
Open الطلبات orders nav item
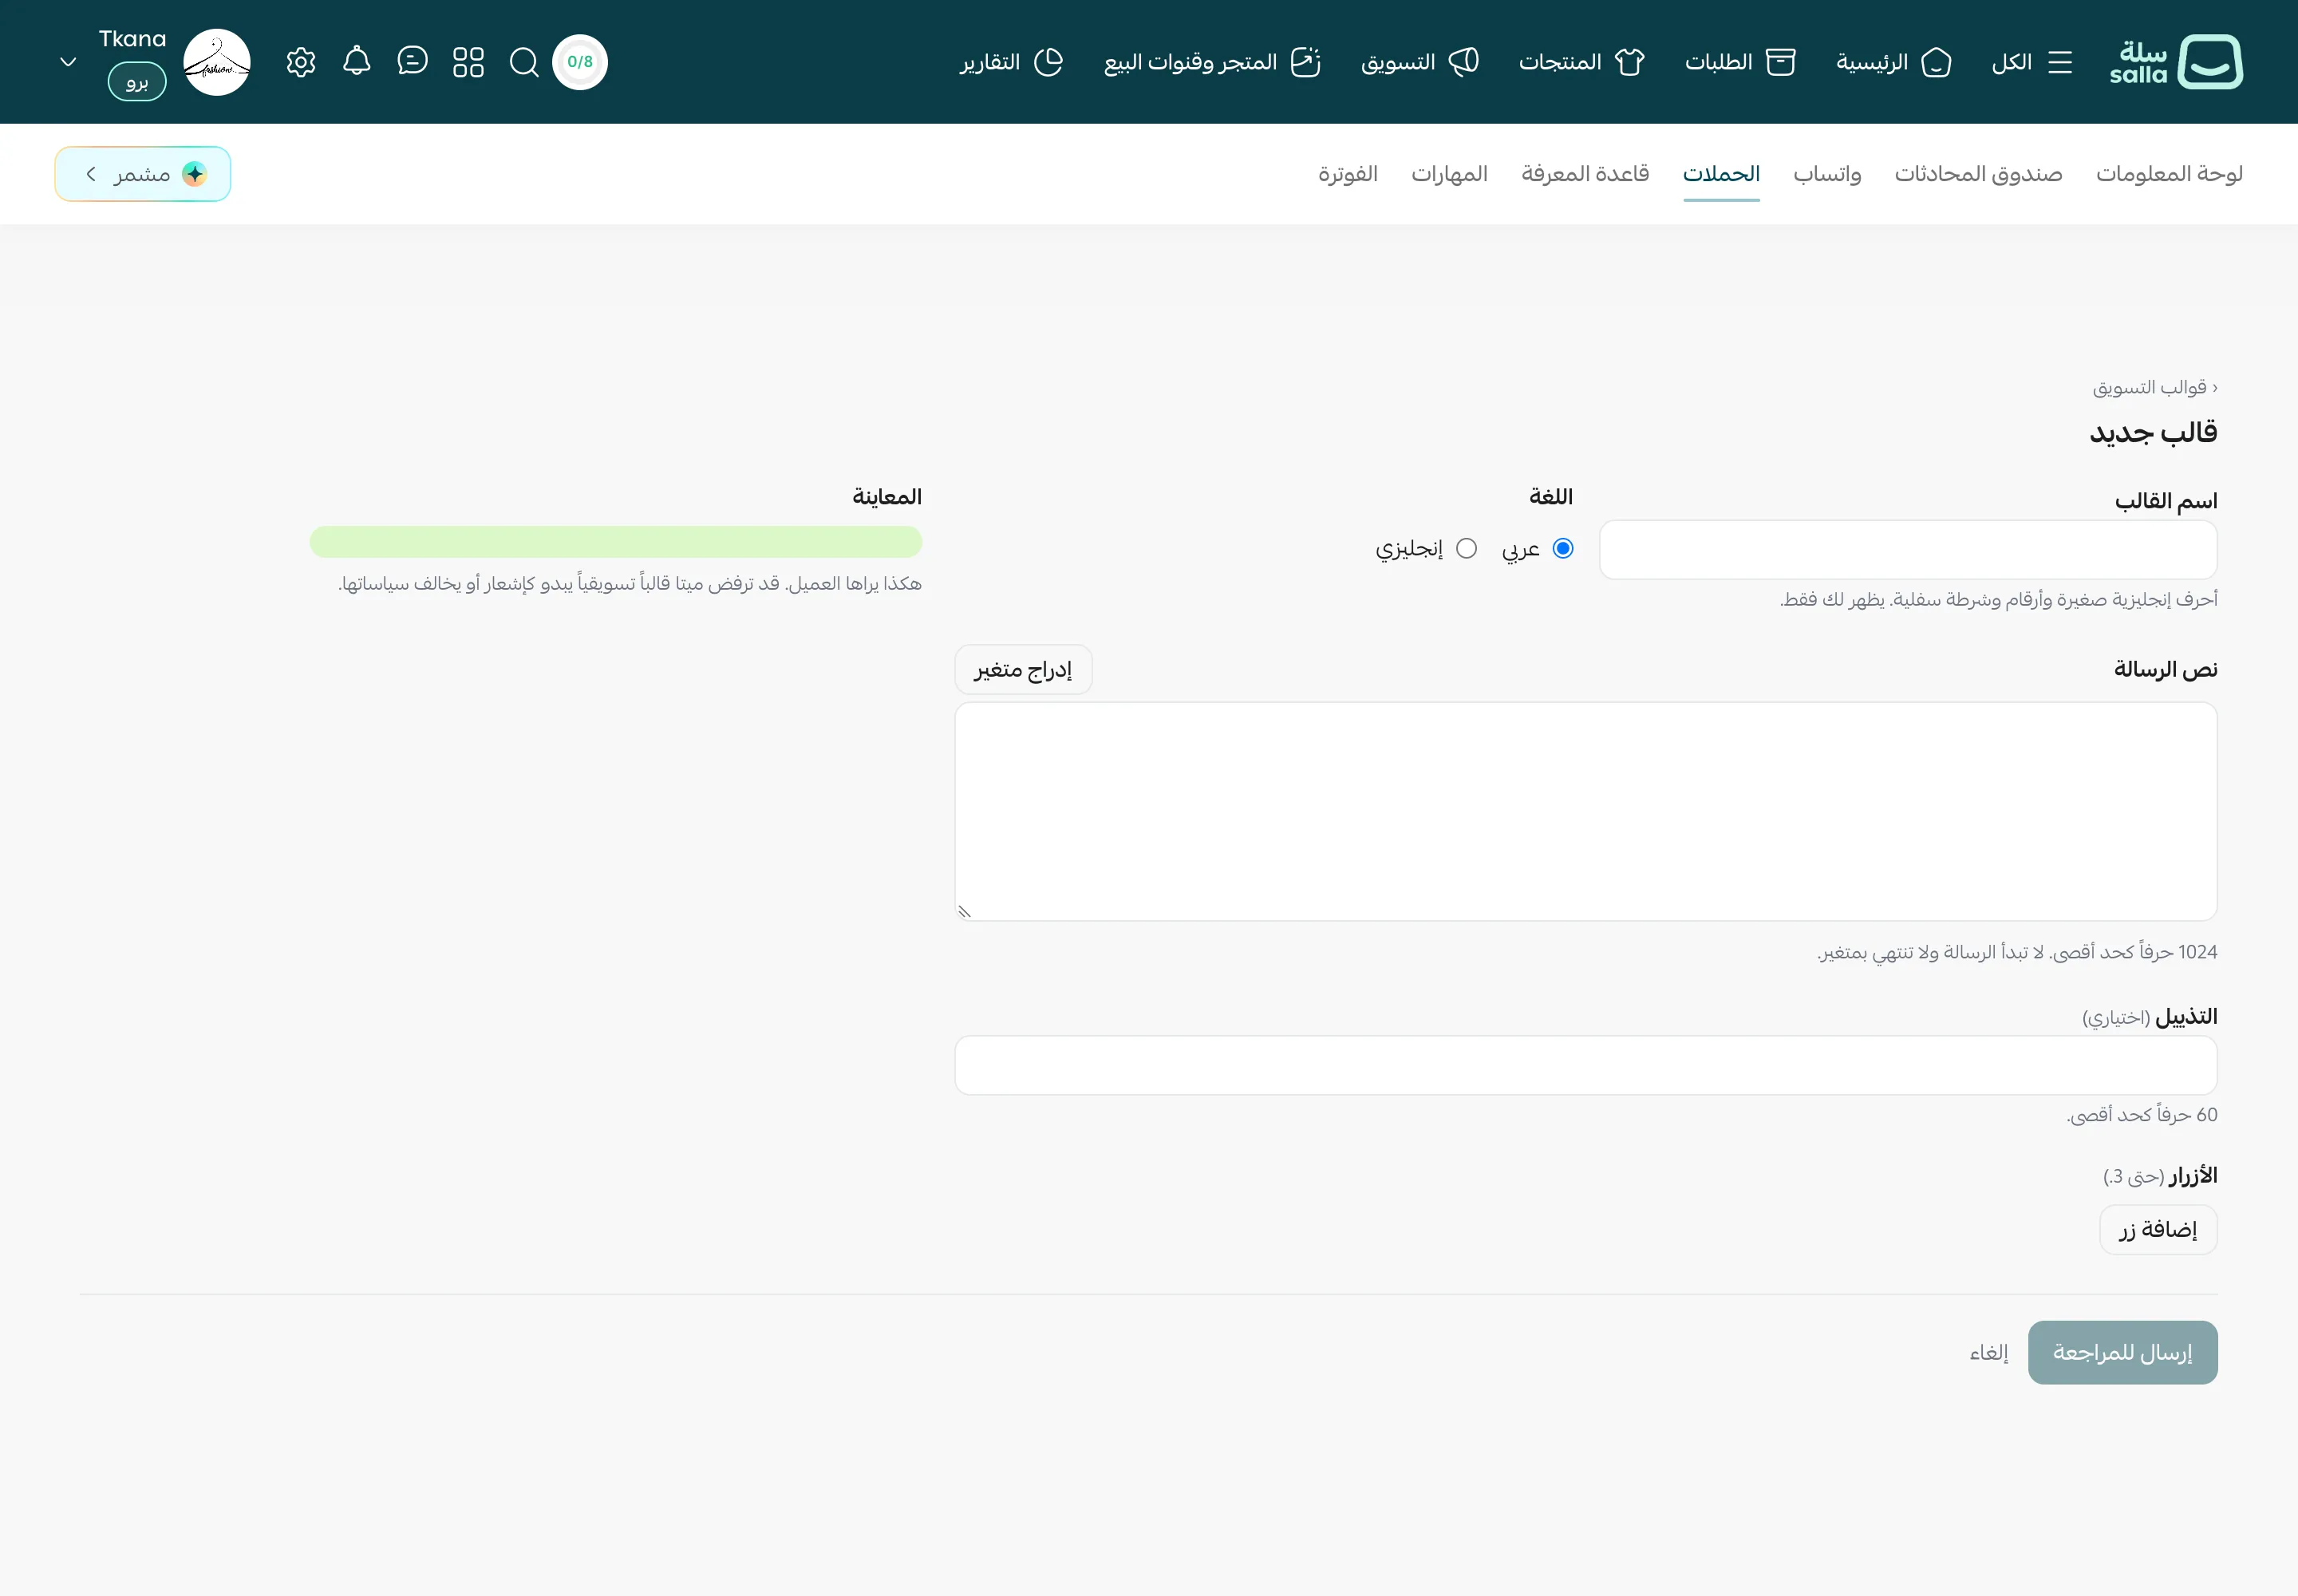[x=1740, y=62]
